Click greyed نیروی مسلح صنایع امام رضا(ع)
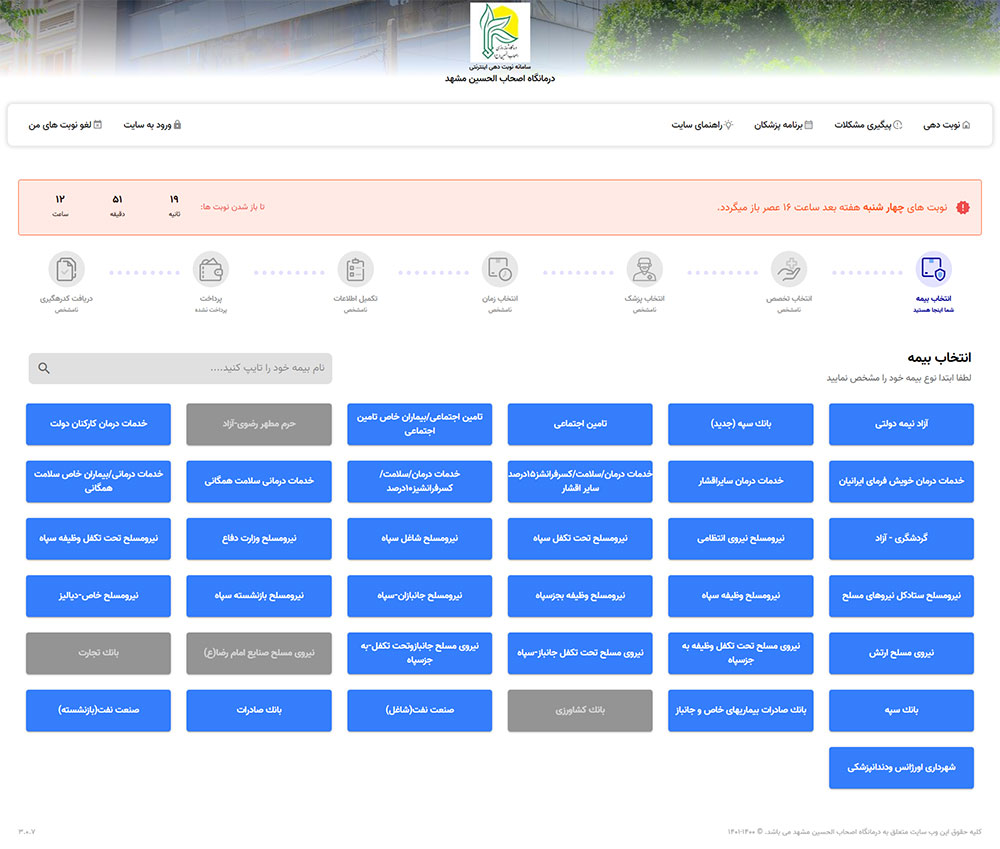 click(x=259, y=653)
